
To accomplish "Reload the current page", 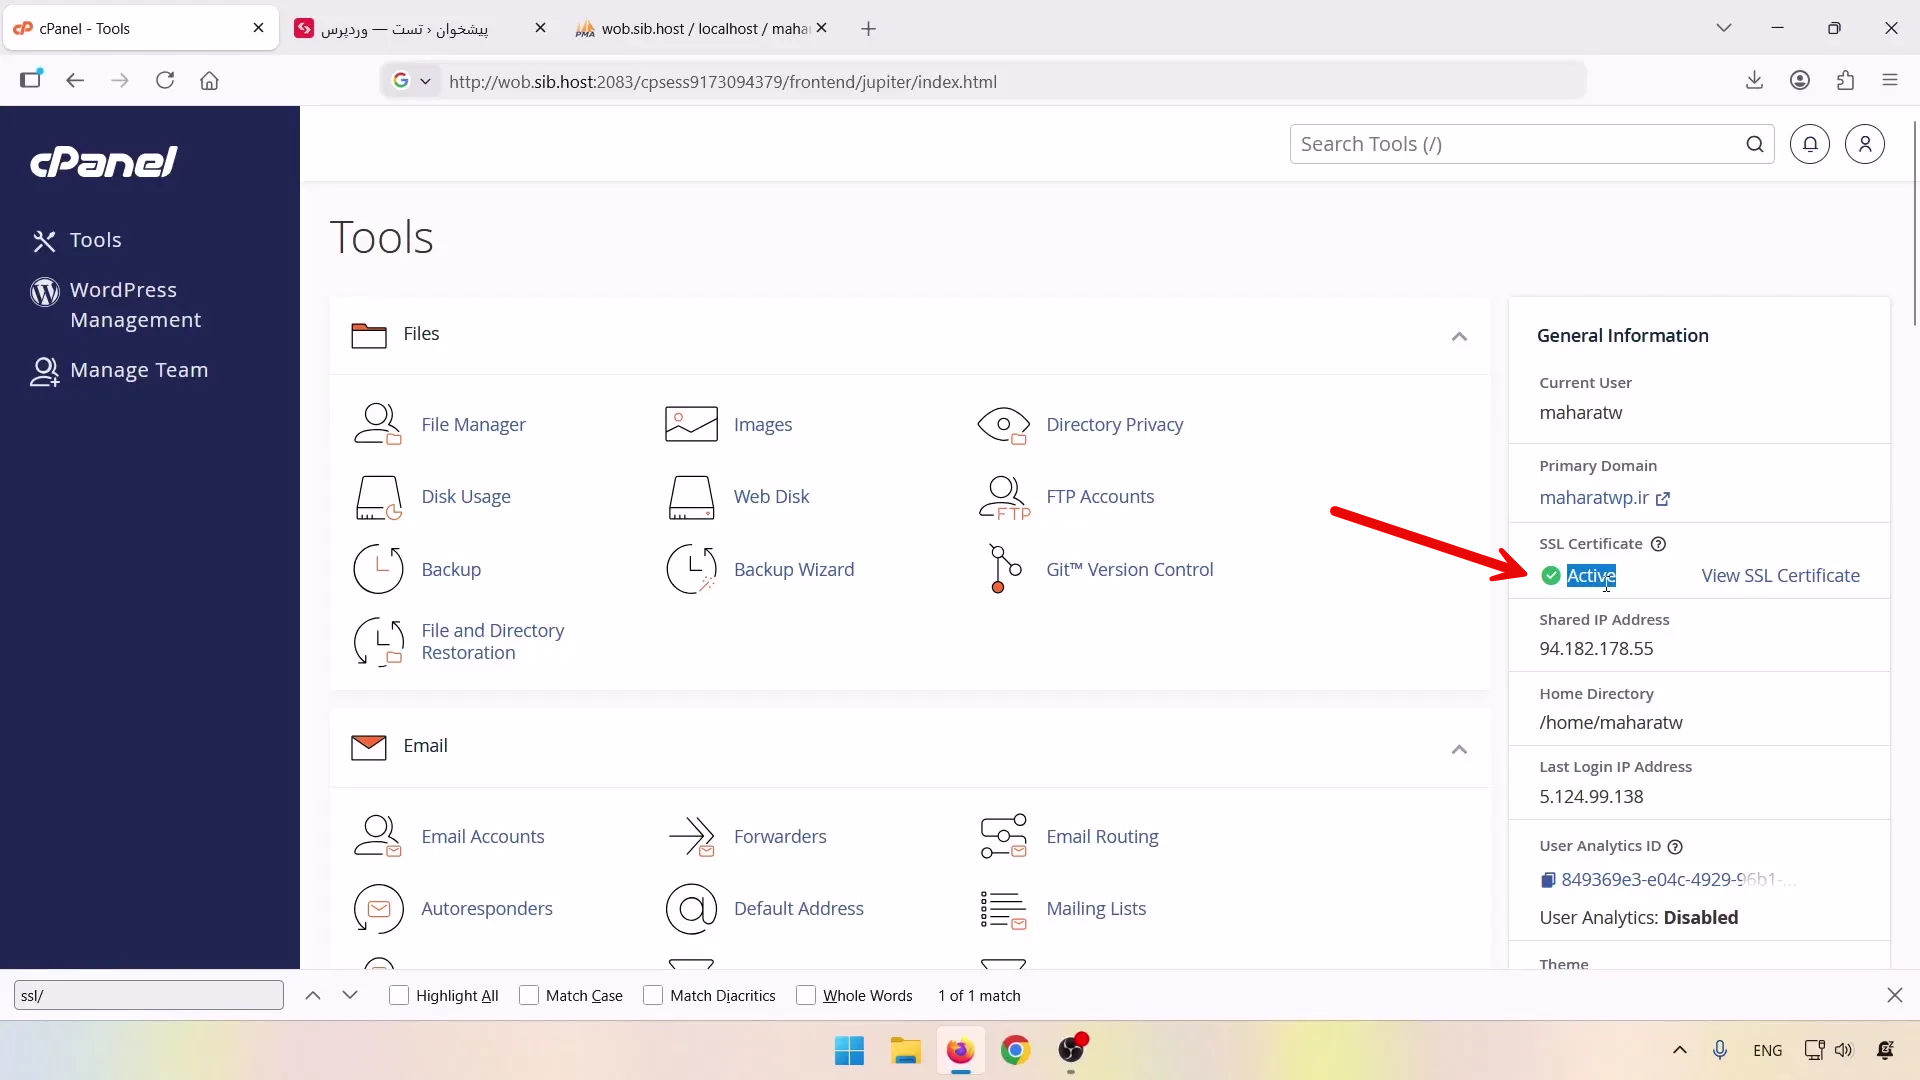I will tap(165, 80).
